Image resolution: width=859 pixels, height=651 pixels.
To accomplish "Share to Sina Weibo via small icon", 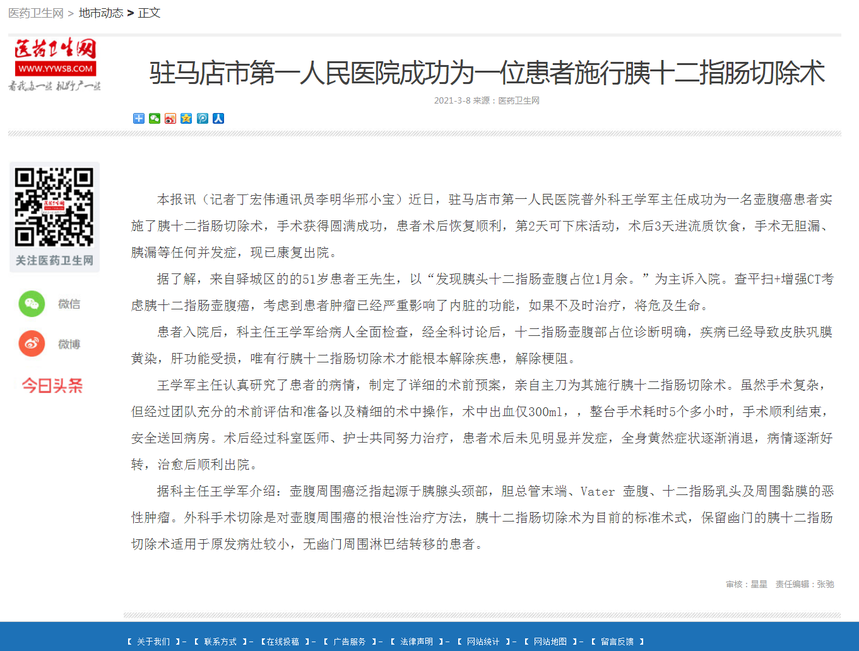I will coord(170,118).
